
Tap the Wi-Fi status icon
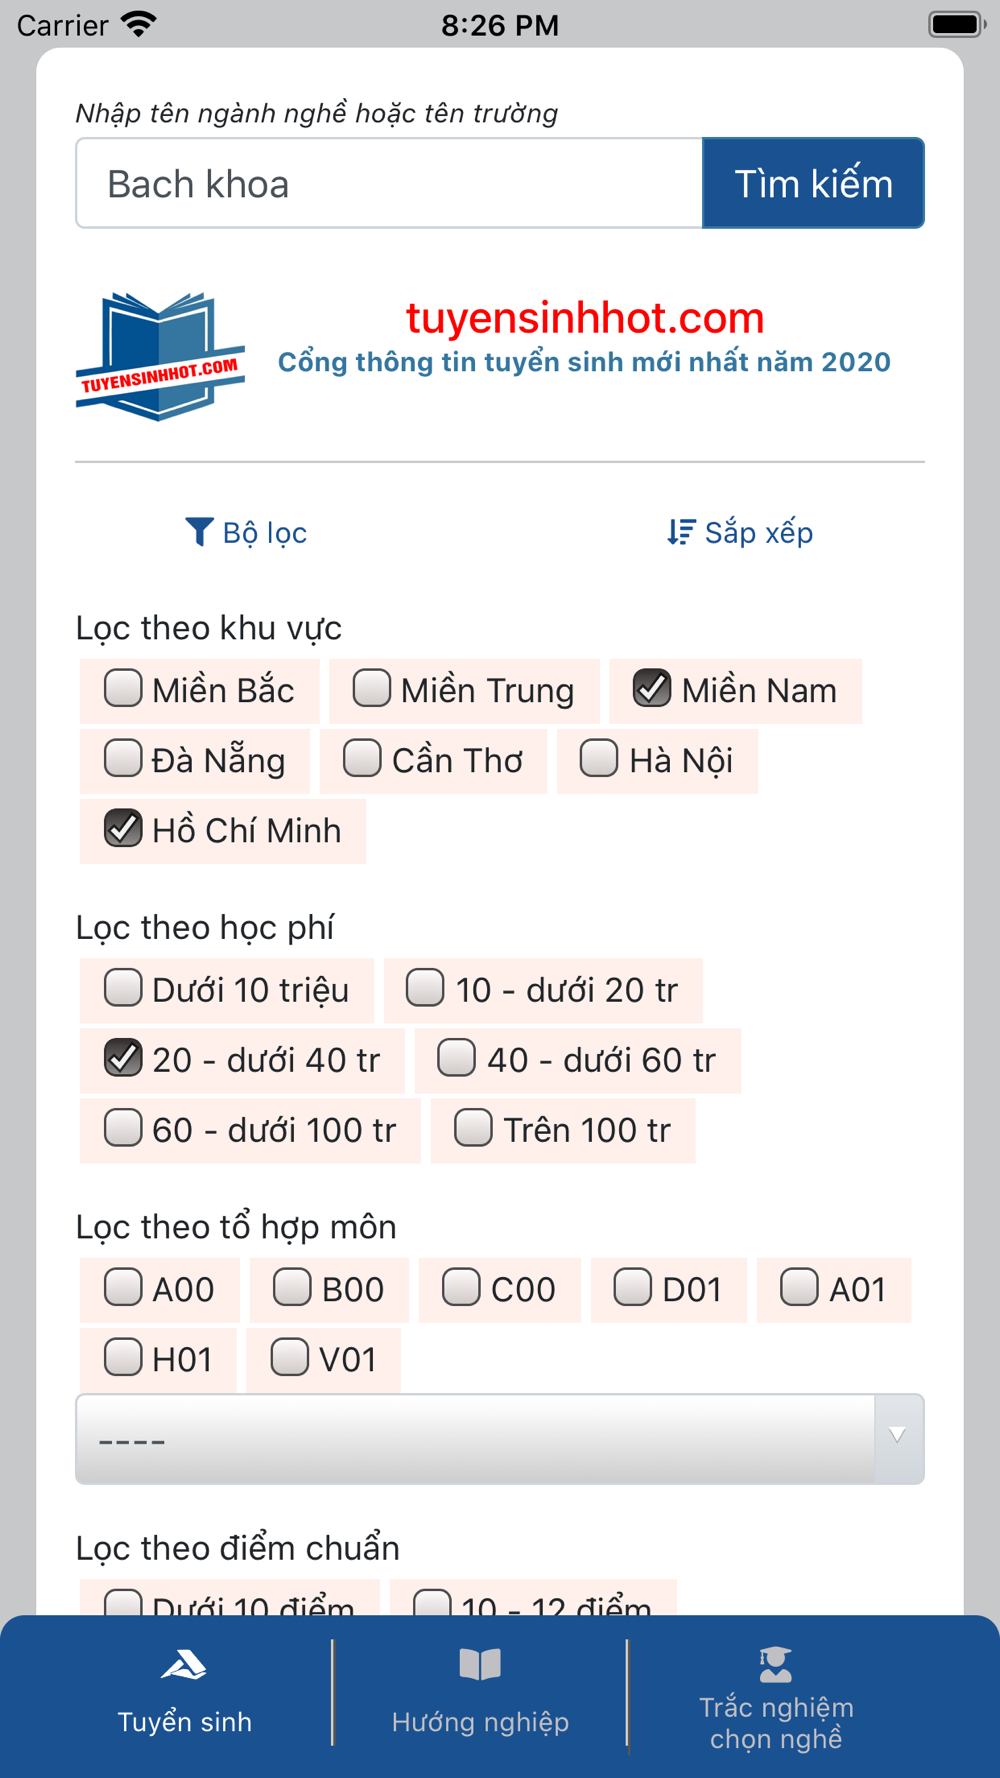click(x=139, y=24)
